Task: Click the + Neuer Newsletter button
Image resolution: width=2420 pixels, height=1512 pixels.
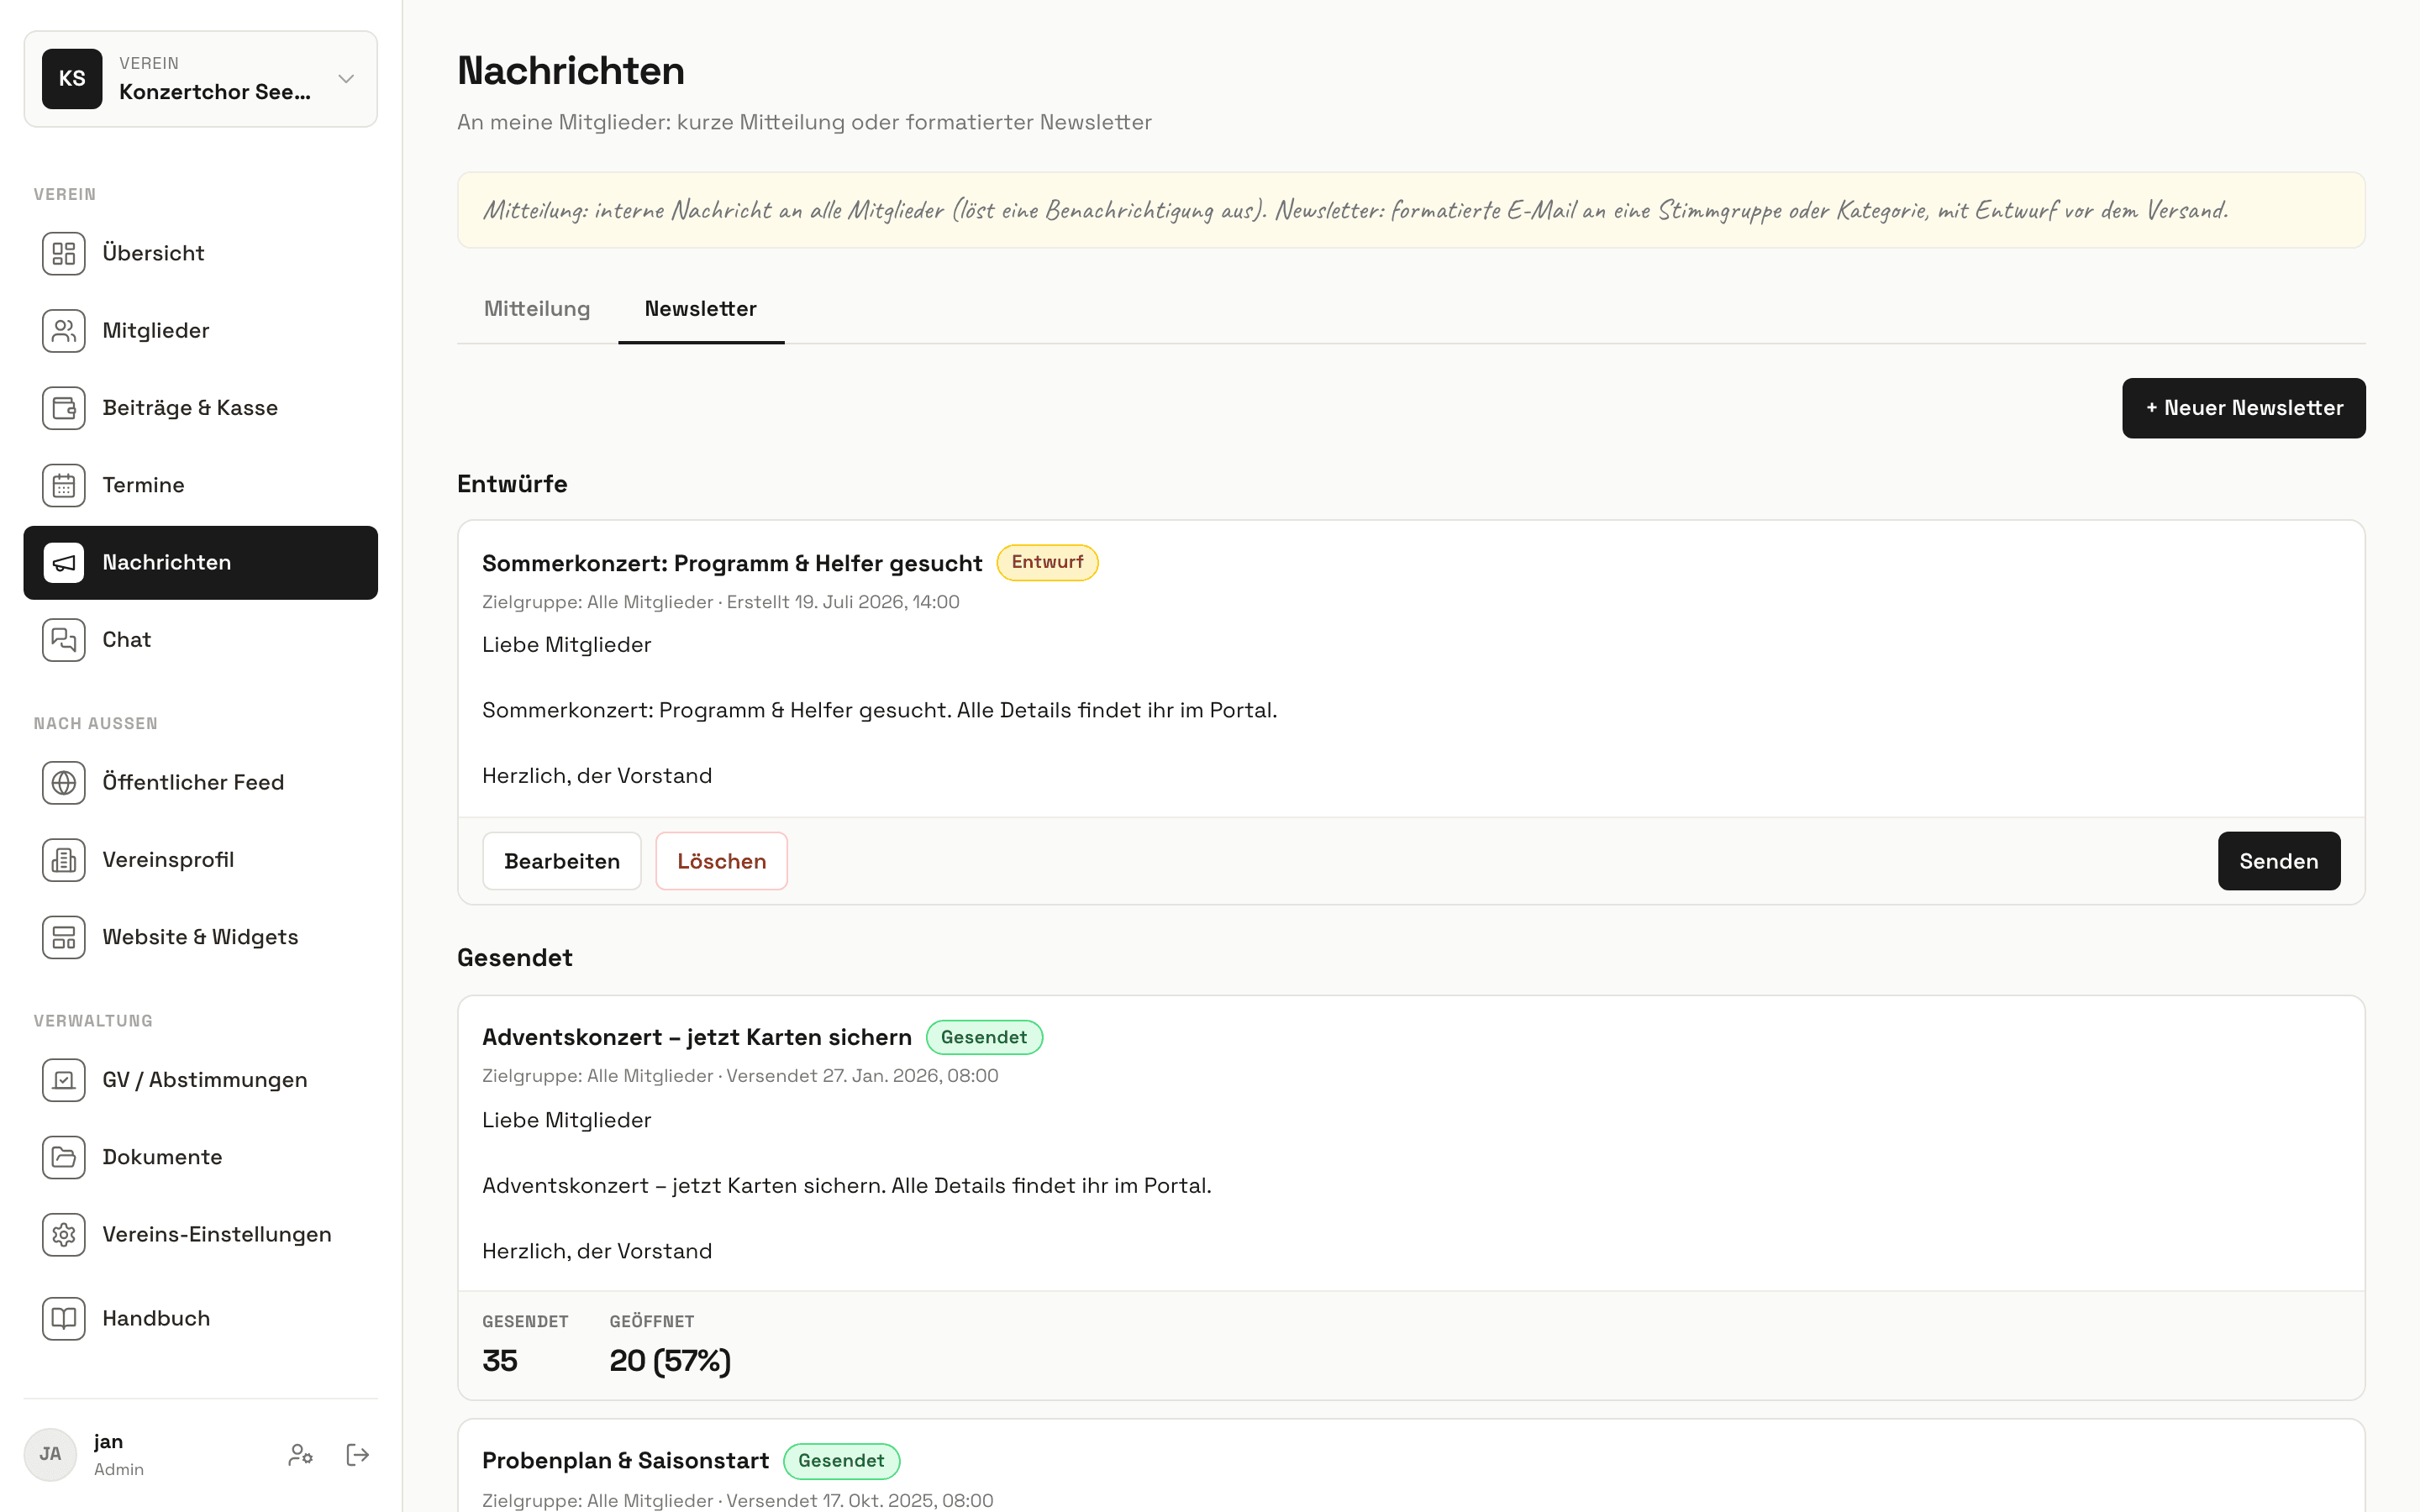Action: click(2243, 408)
